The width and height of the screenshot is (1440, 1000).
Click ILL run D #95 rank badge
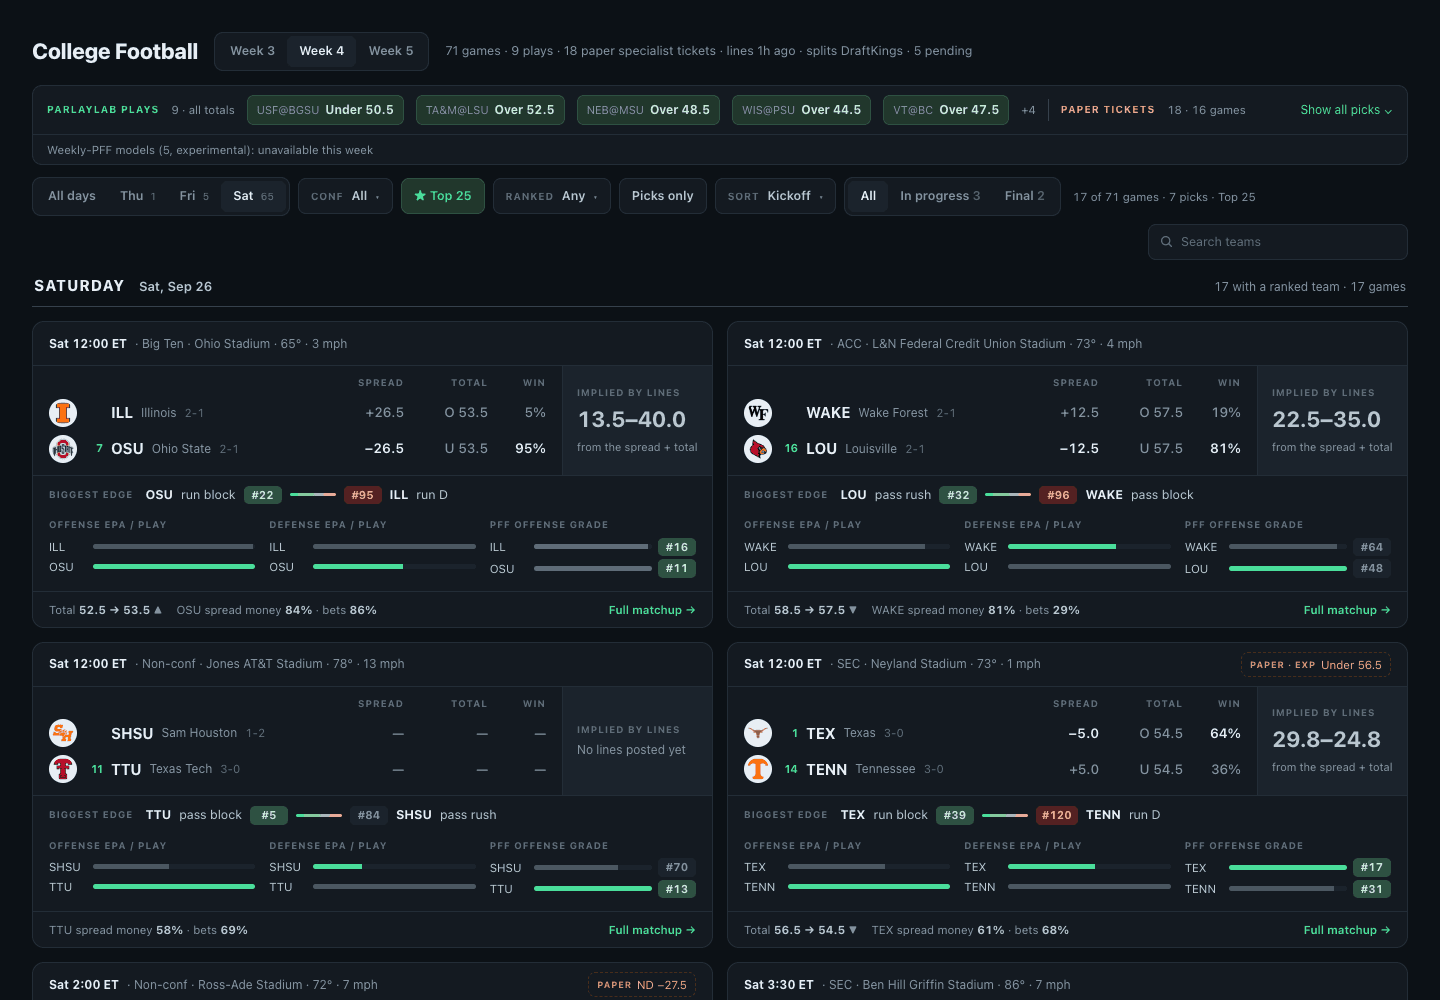362,495
